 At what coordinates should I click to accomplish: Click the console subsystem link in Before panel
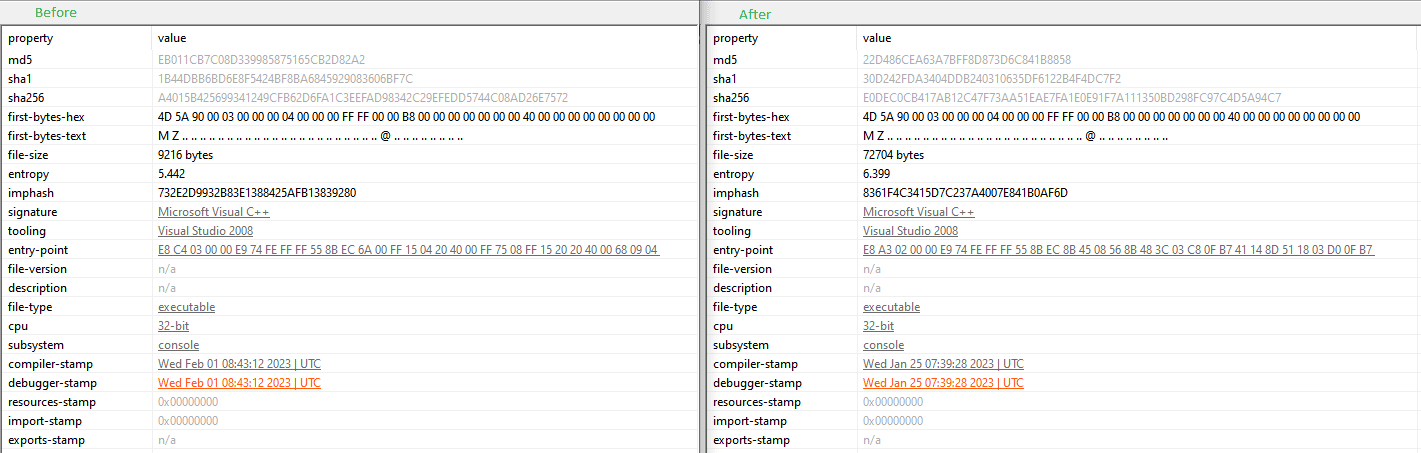click(178, 345)
